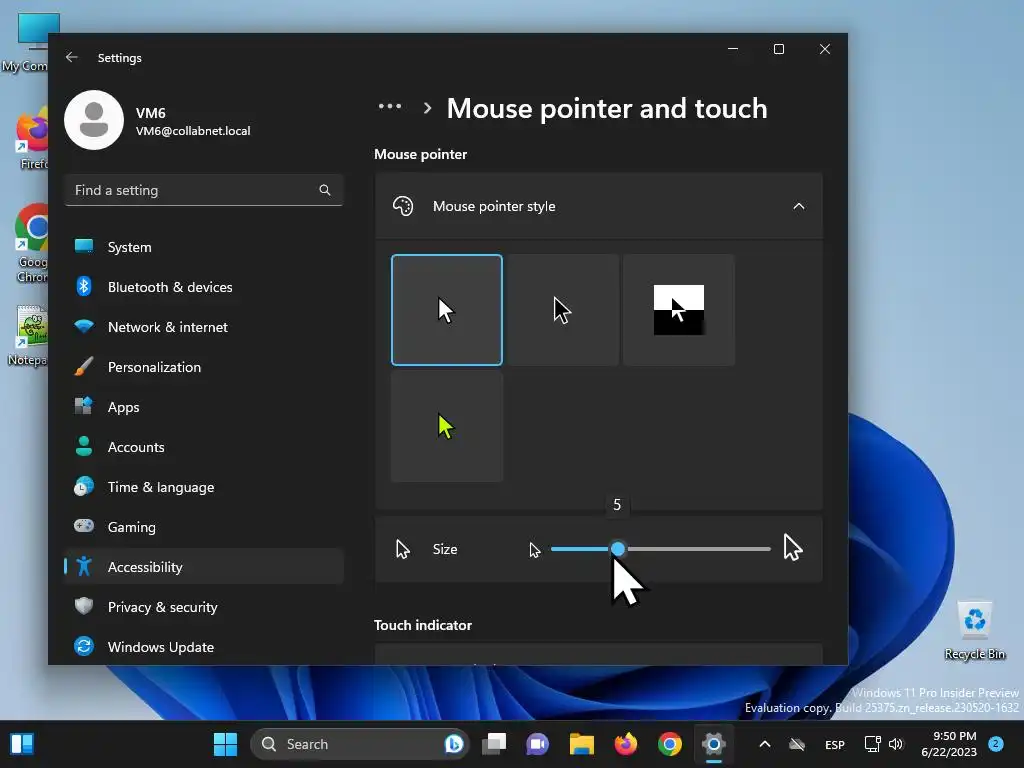Open Accounts settings category
This screenshot has height=768, width=1024.
tap(204, 447)
